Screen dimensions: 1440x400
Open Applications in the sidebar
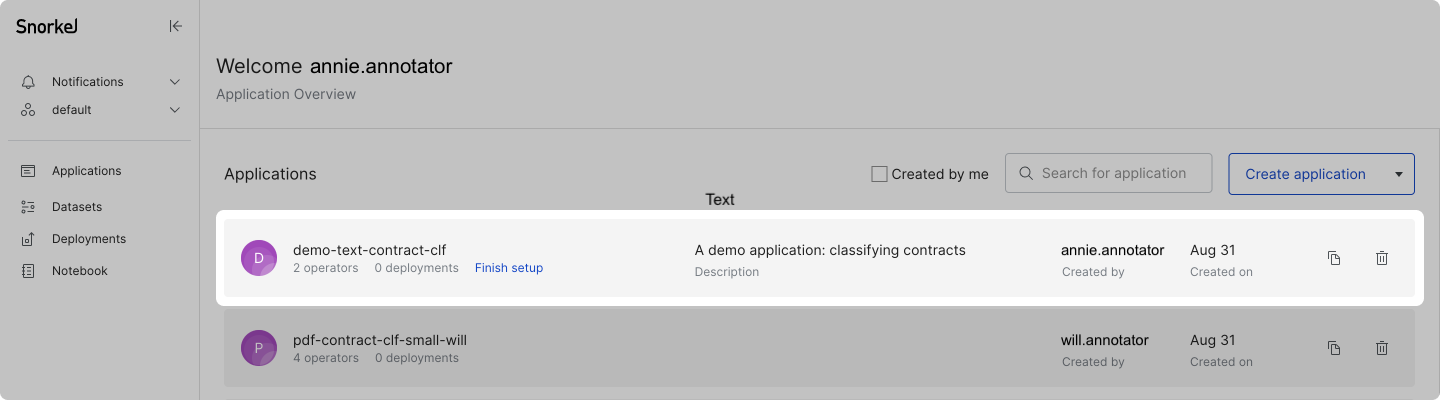coord(87,171)
